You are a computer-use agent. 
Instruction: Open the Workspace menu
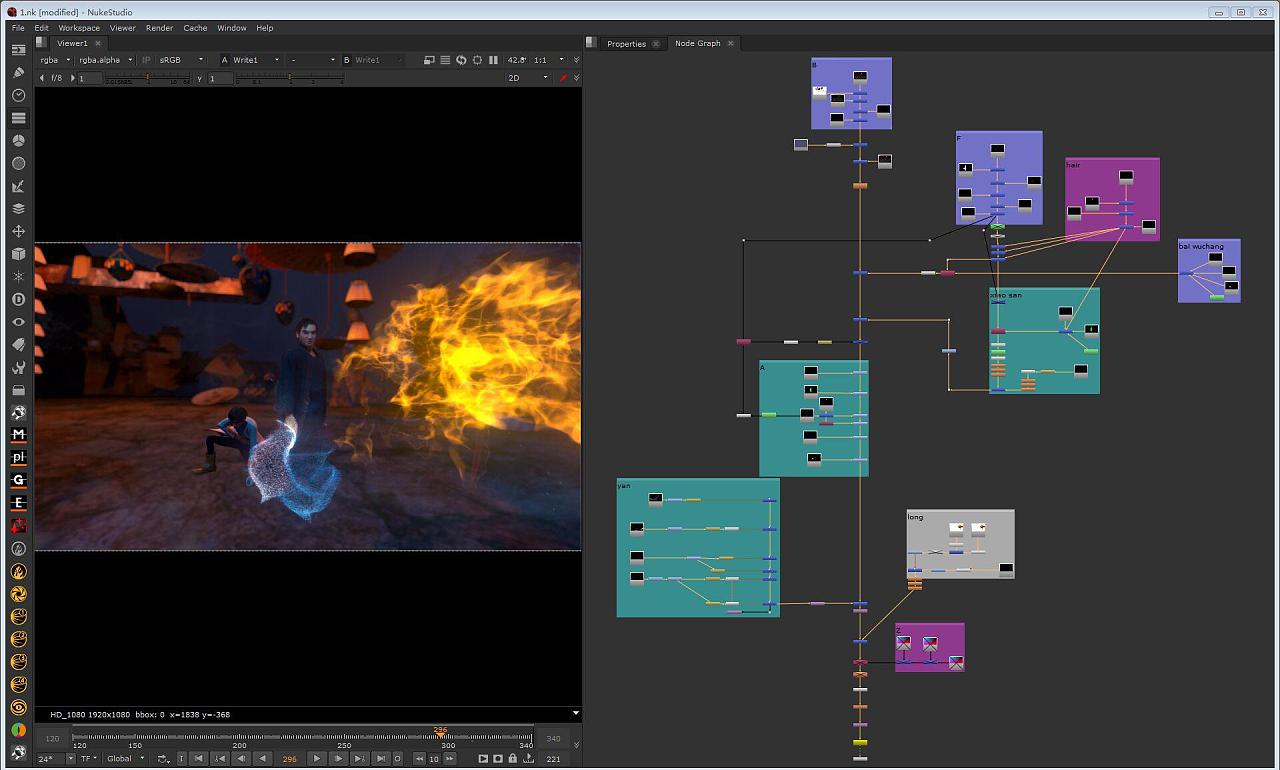pyautogui.click(x=79, y=28)
